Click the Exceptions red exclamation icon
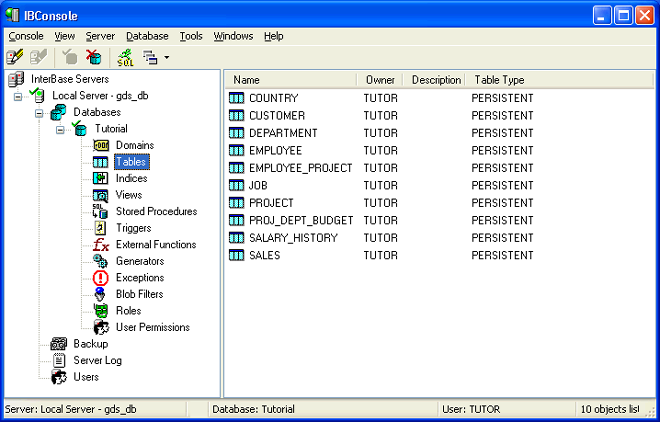Viewport: 660px width, 422px height. [x=101, y=278]
